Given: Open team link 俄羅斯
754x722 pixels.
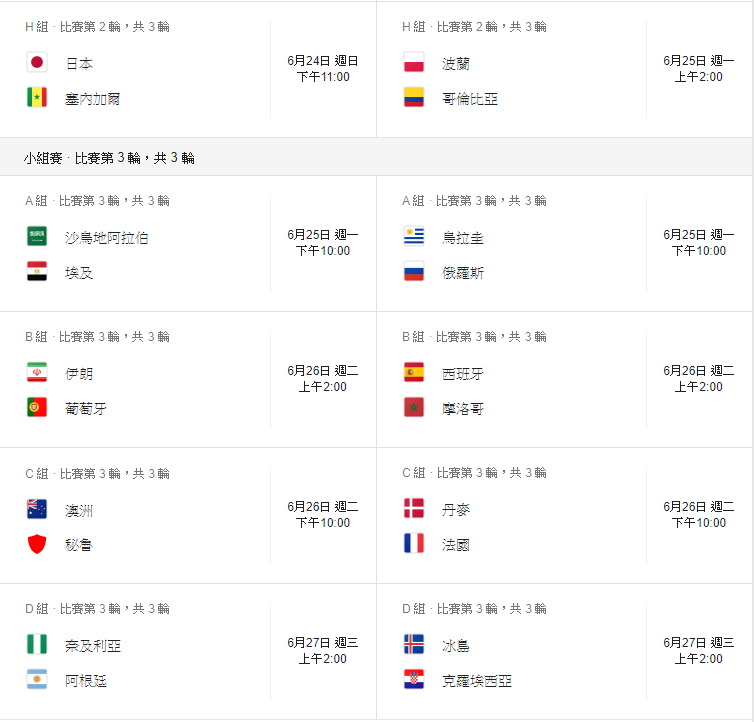Looking at the screenshot, I should click(463, 273).
